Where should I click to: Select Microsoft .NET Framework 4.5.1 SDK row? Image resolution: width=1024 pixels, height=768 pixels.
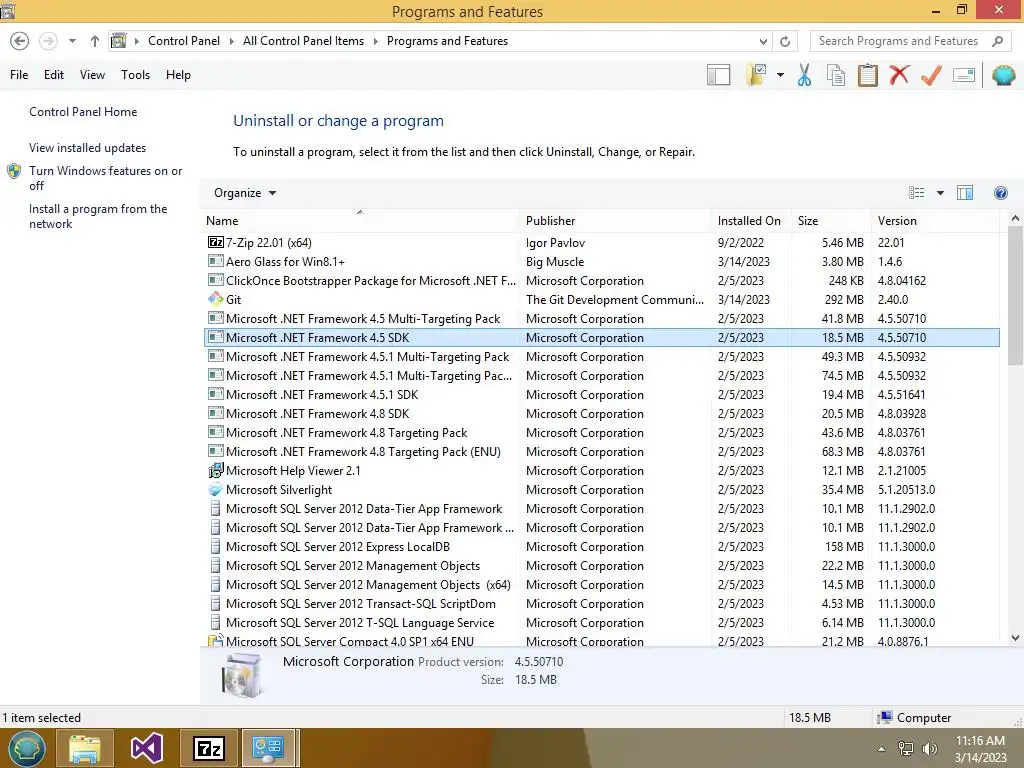[602, 395]
